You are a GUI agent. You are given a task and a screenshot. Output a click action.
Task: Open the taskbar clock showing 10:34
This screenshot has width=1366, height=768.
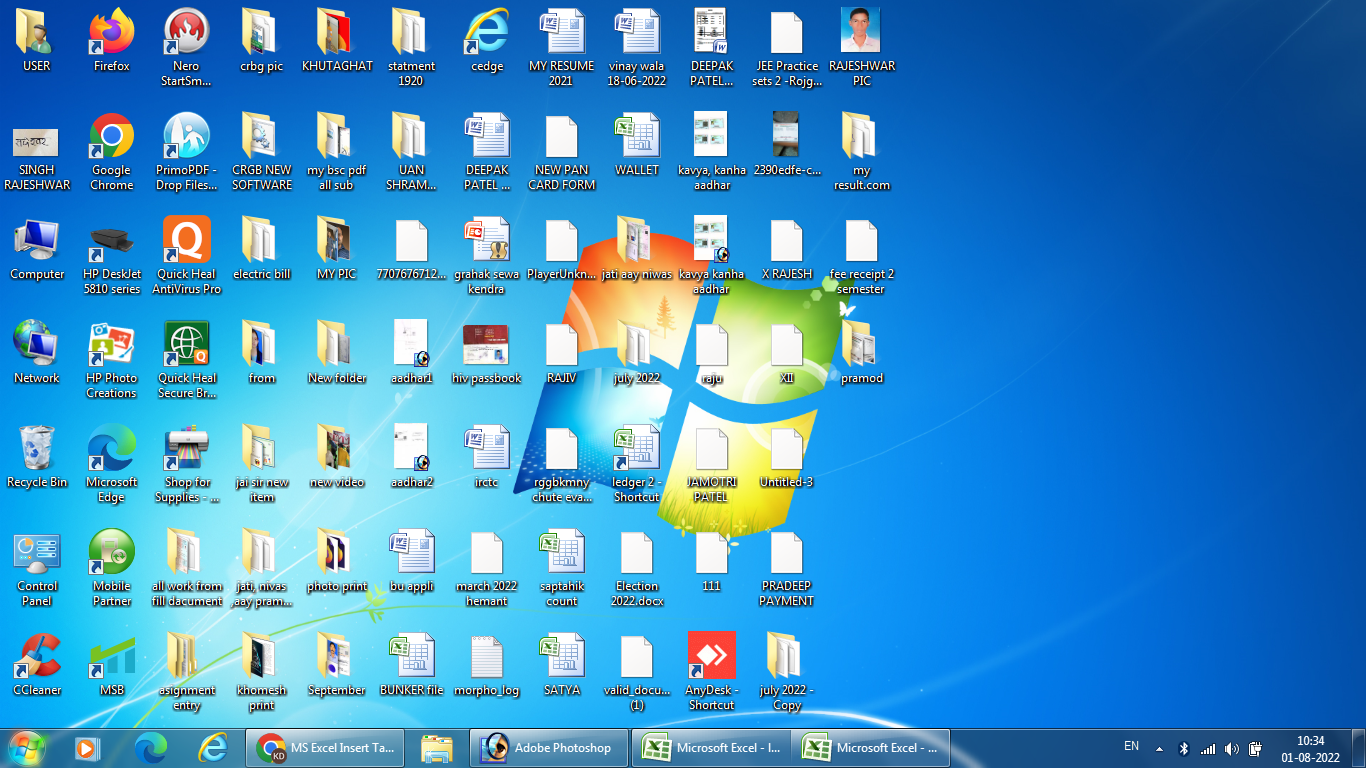pyautogui.click(x=1310, y=749)
